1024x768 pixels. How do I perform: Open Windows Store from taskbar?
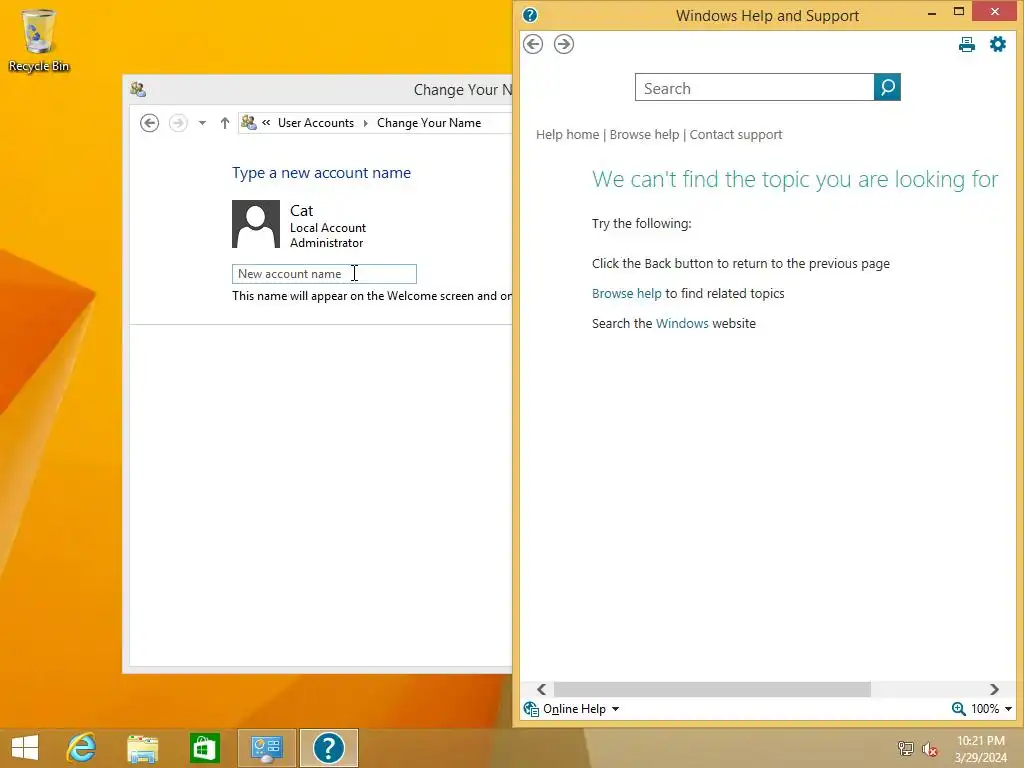tap(204, 748)
